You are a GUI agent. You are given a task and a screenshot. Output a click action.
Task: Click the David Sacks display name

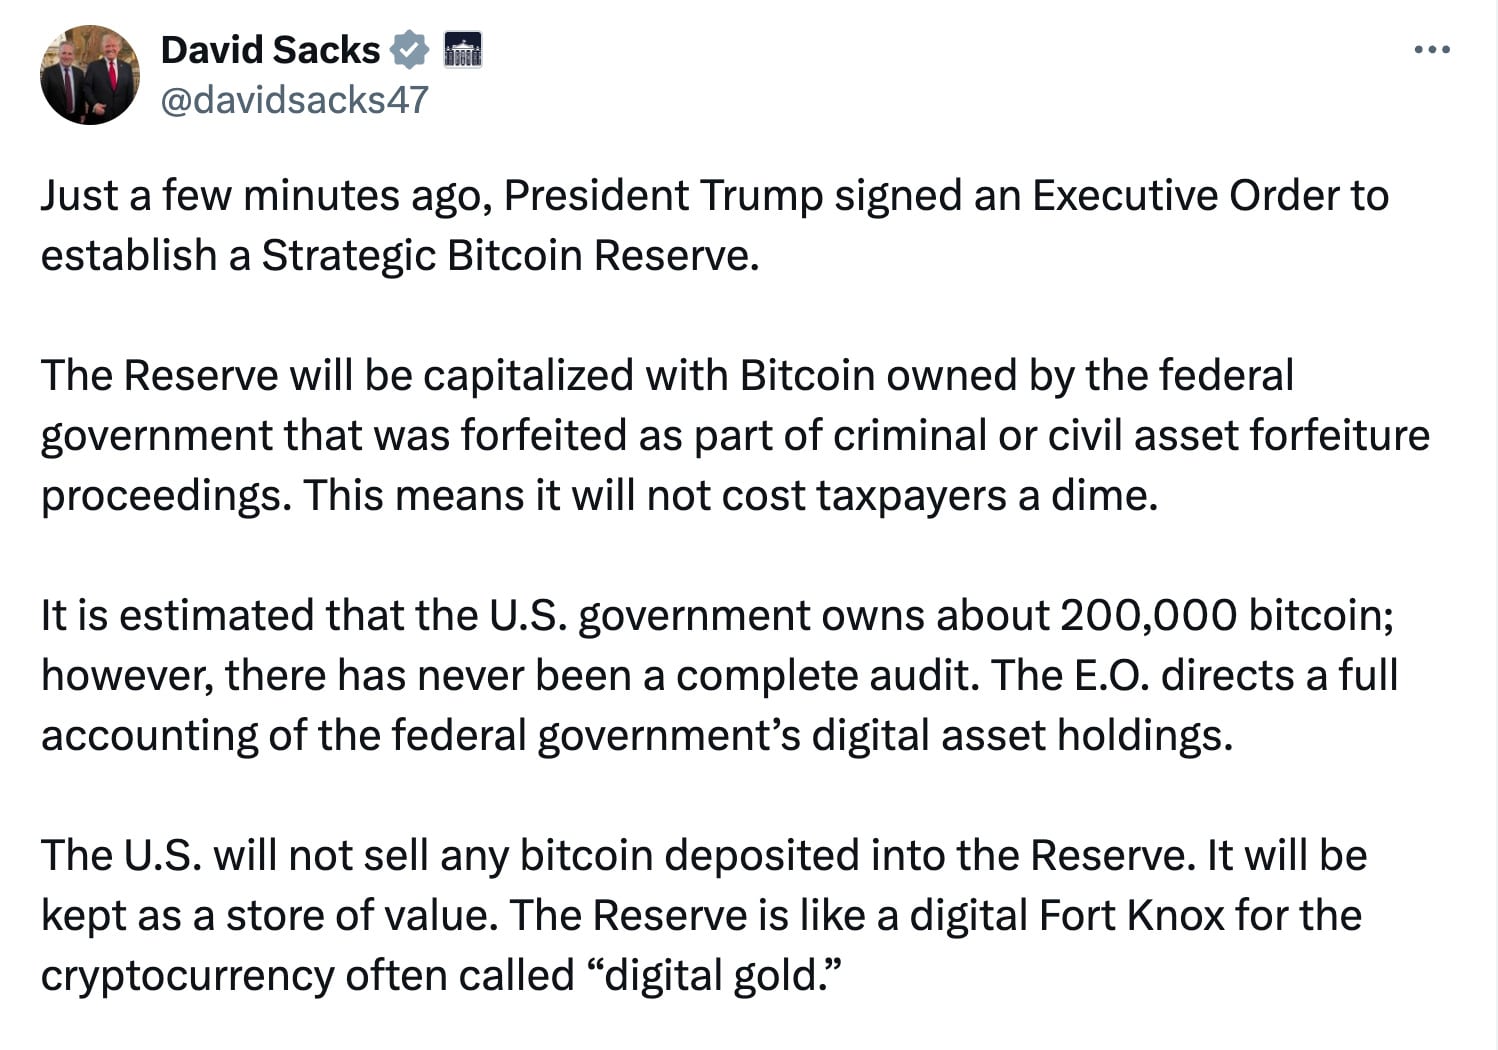click(x=270, y=49)
